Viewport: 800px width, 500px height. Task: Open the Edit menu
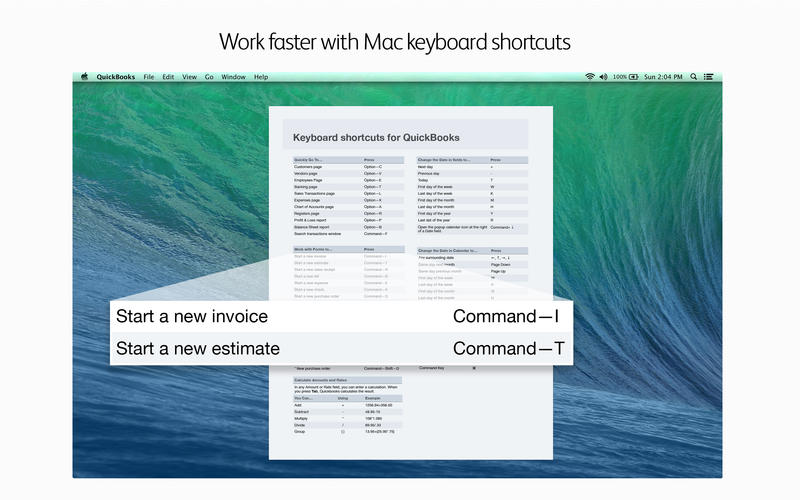click(x=168, y=77)
